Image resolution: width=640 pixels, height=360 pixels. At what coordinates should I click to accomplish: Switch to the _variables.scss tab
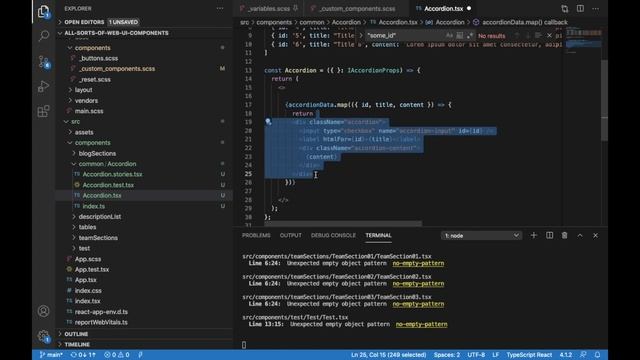(269, 9)
